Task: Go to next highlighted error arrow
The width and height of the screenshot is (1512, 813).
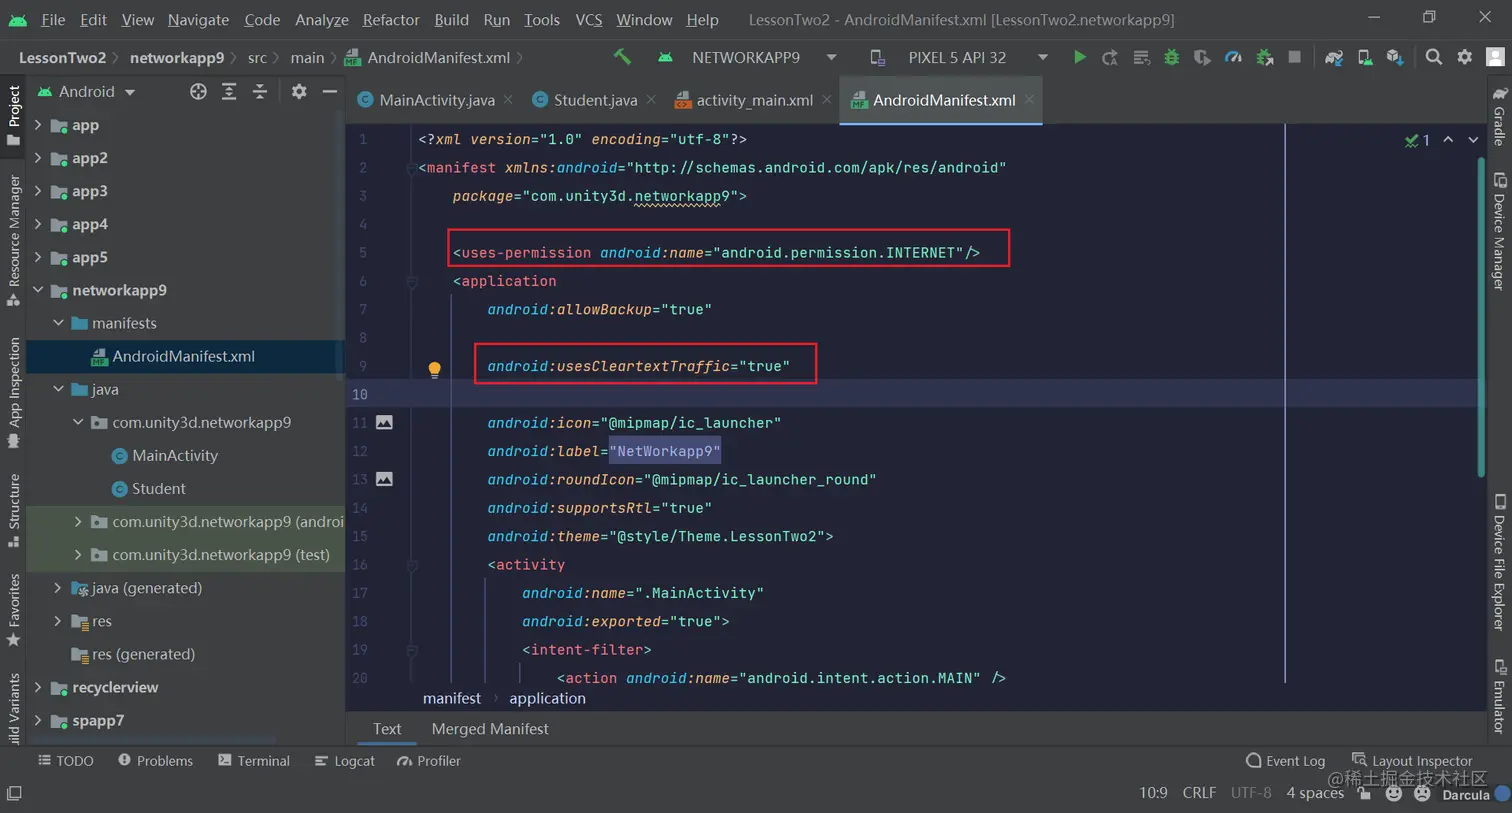Action: (1473, 140)
